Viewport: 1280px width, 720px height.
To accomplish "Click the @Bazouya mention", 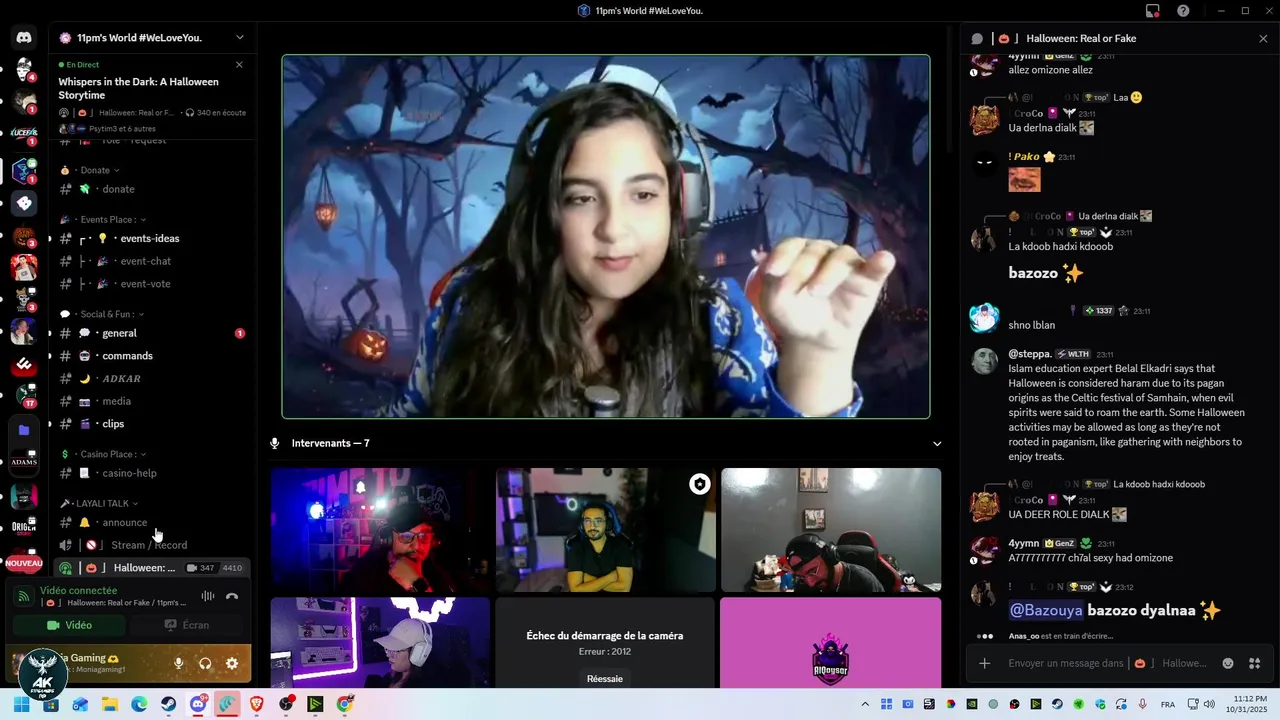I will coord(1046,610).
